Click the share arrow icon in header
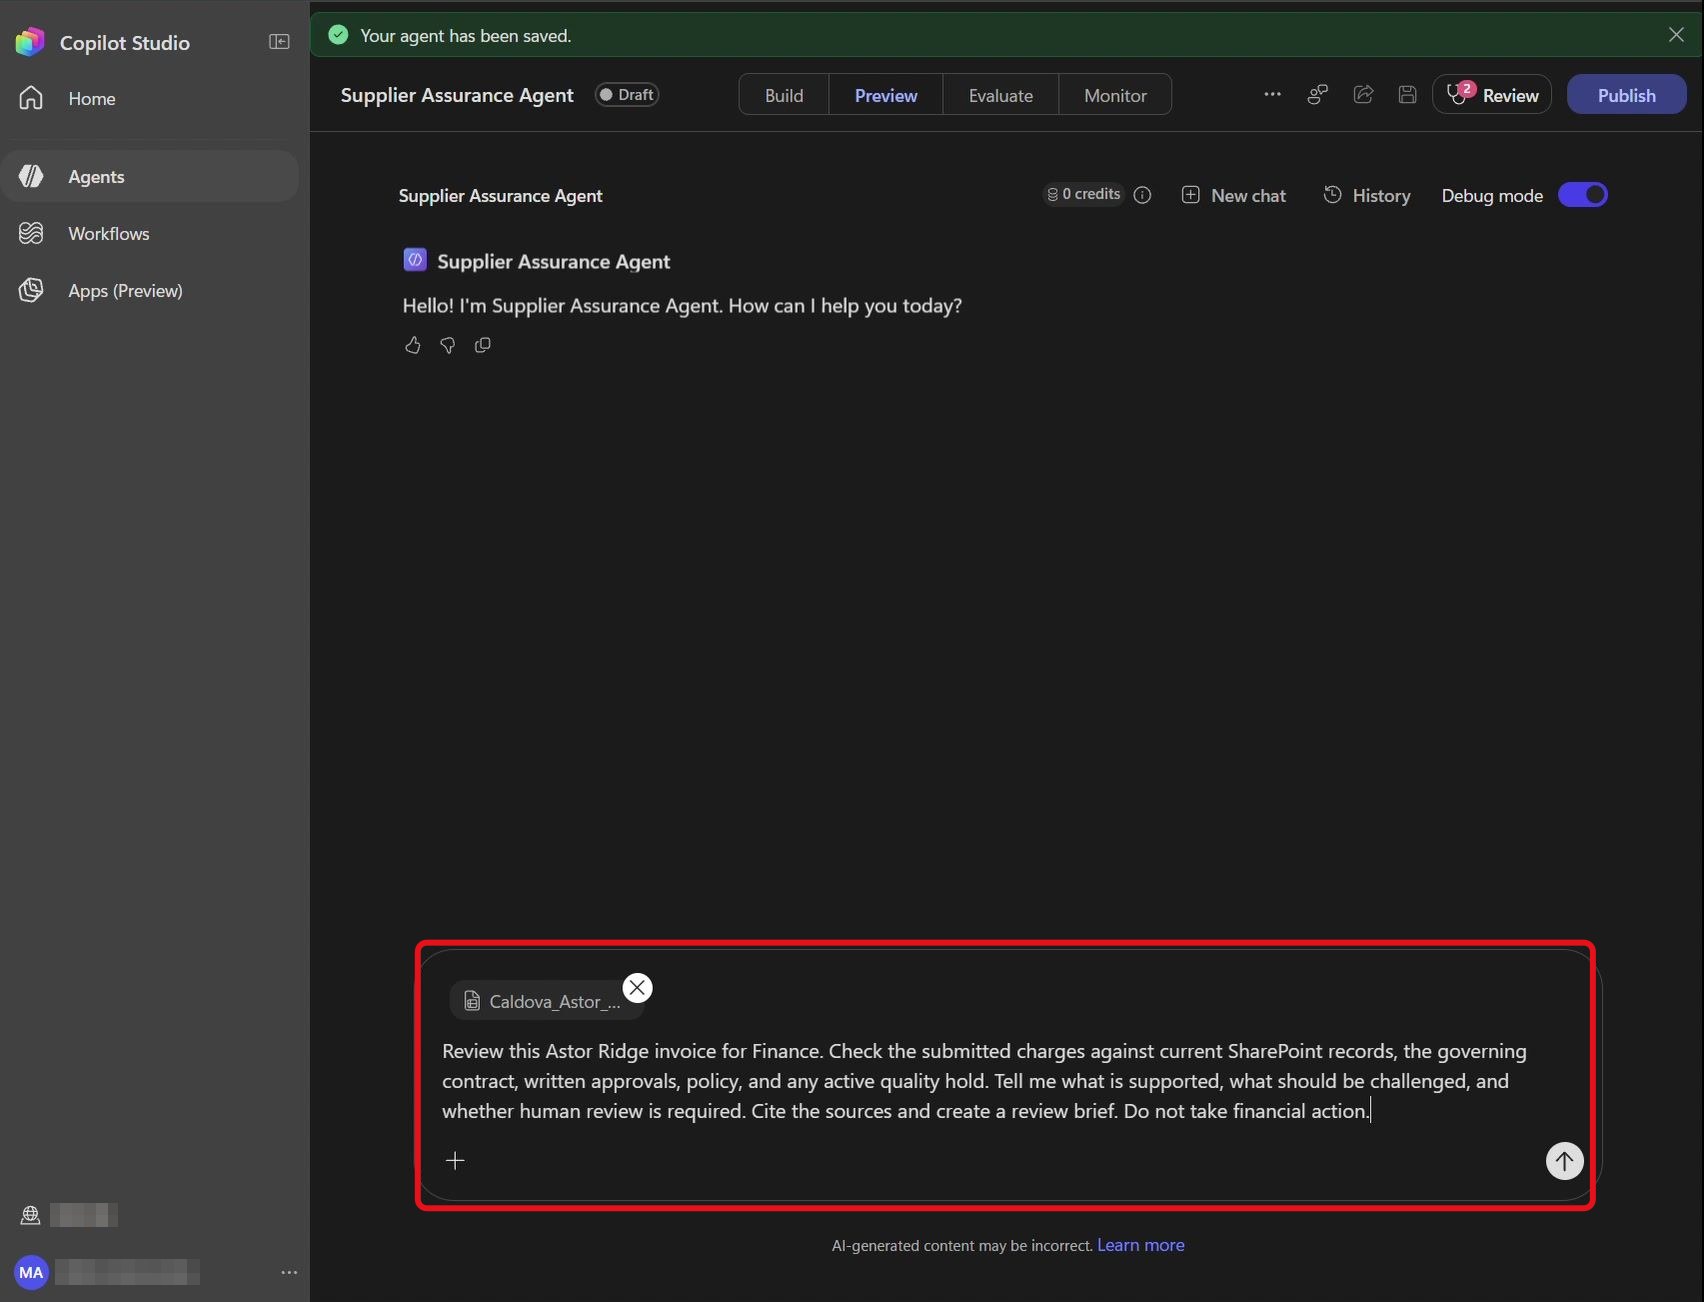 pyautogui.click(x=1363, y=94)
